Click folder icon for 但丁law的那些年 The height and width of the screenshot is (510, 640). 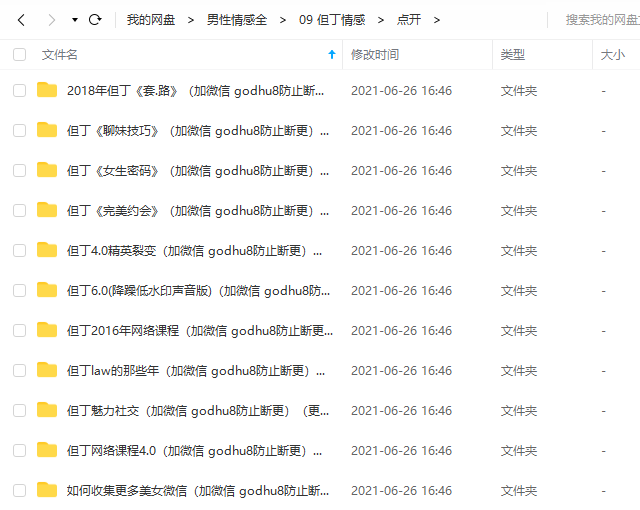click(x=47, y=370)
